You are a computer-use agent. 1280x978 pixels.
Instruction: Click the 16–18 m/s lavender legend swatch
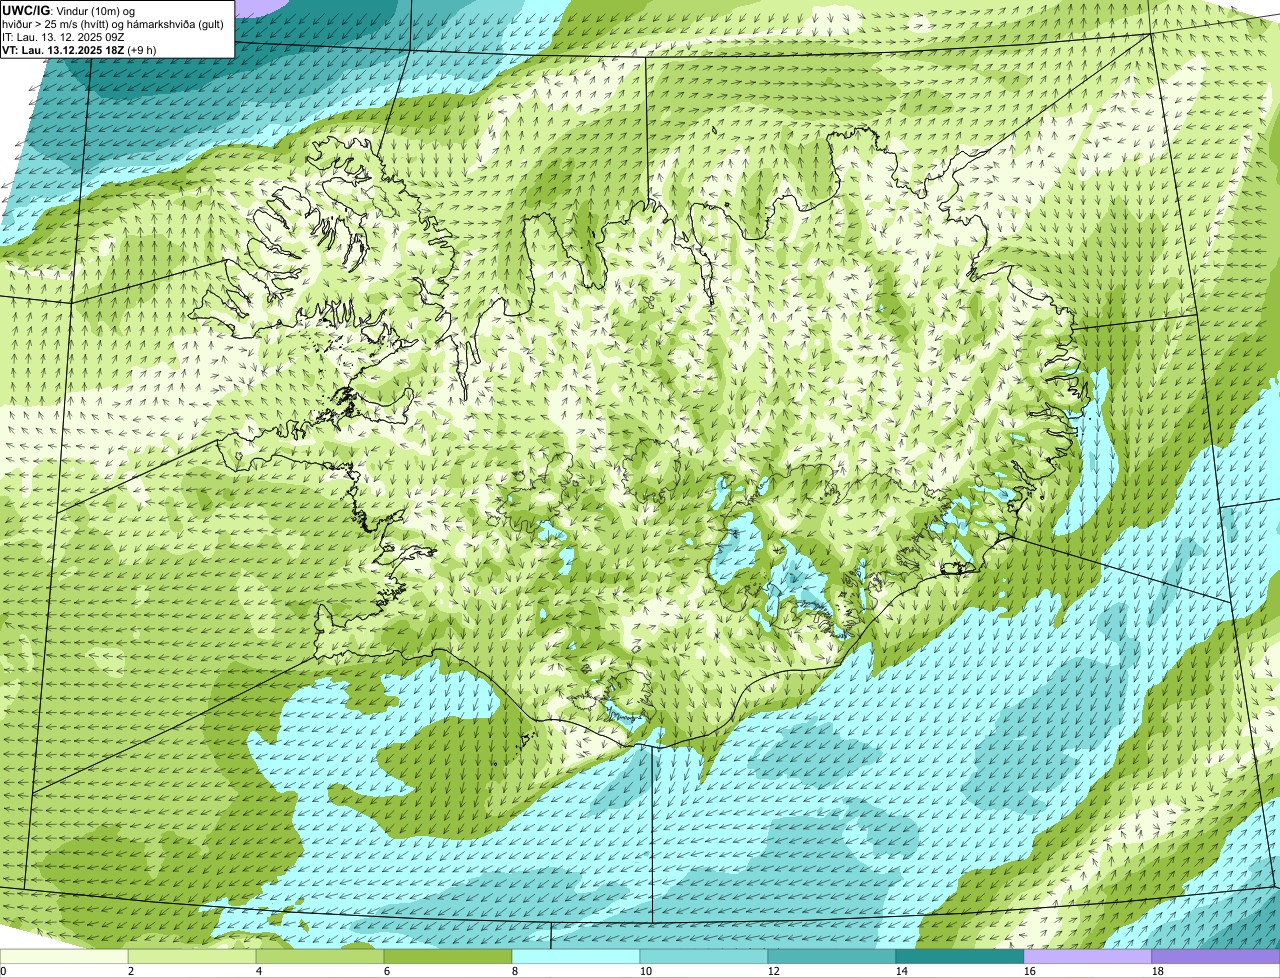click(x=1088, y=956)
